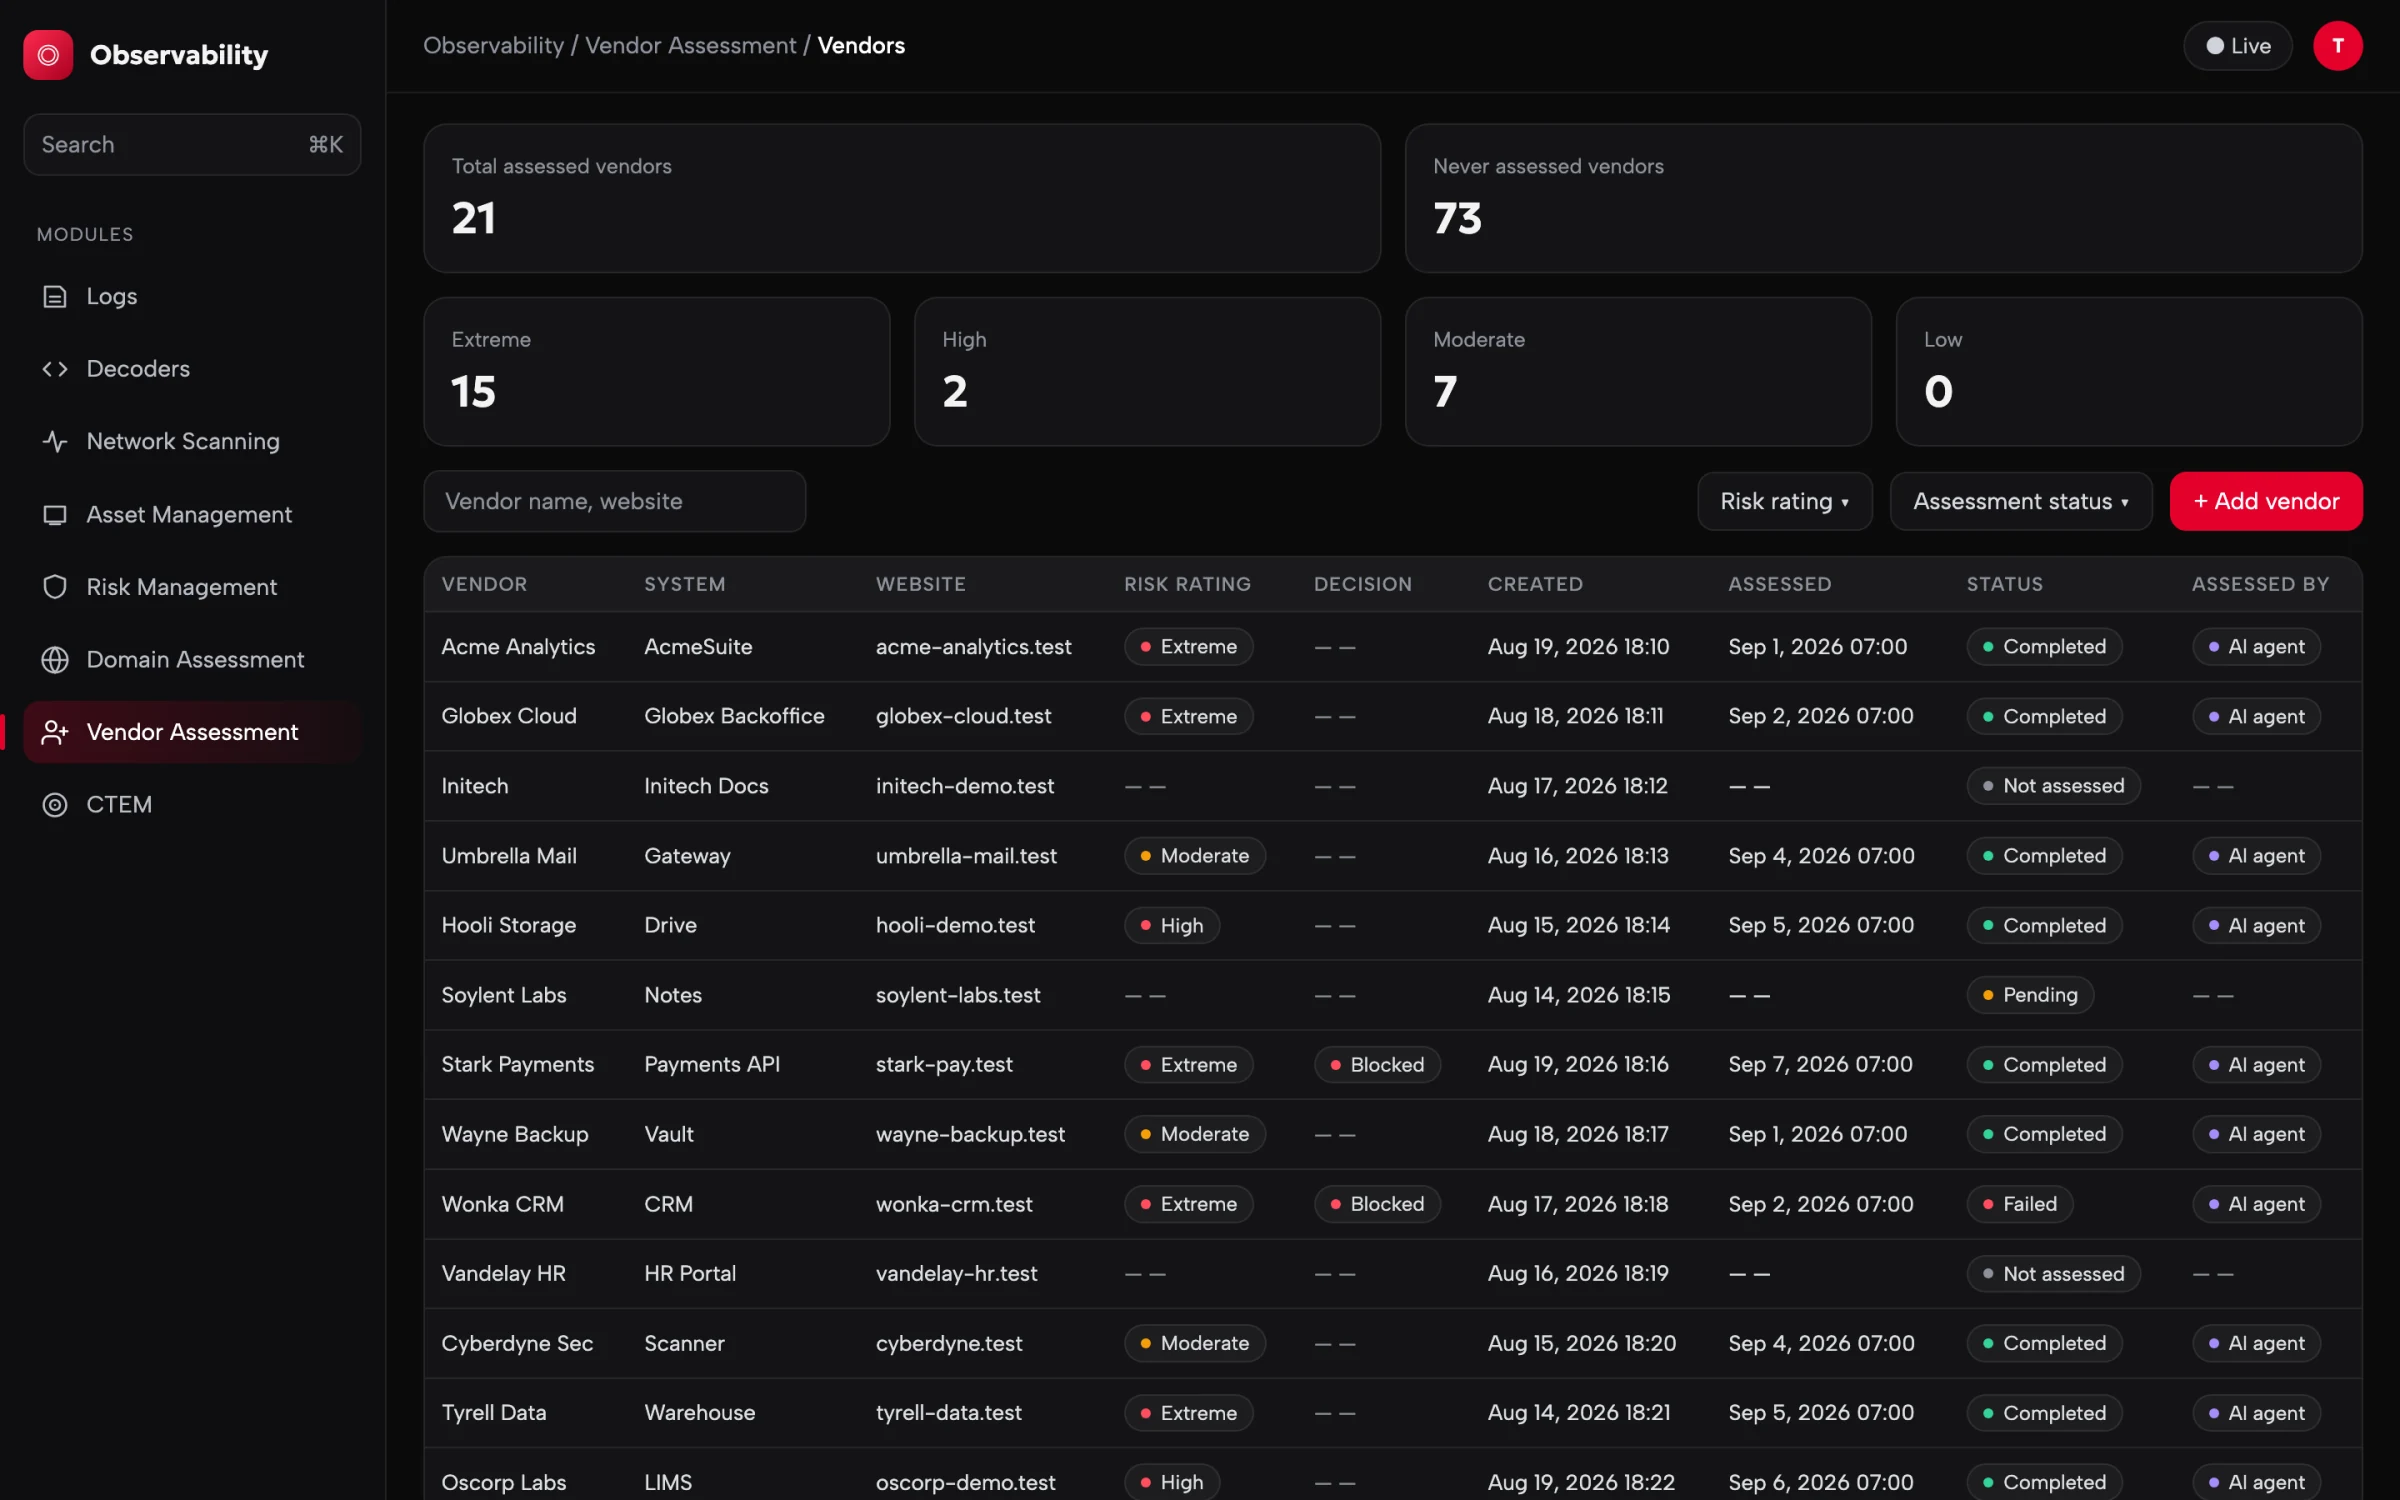Open the Domain Assessment module
2400x1500 pixels.
(192, 659)
